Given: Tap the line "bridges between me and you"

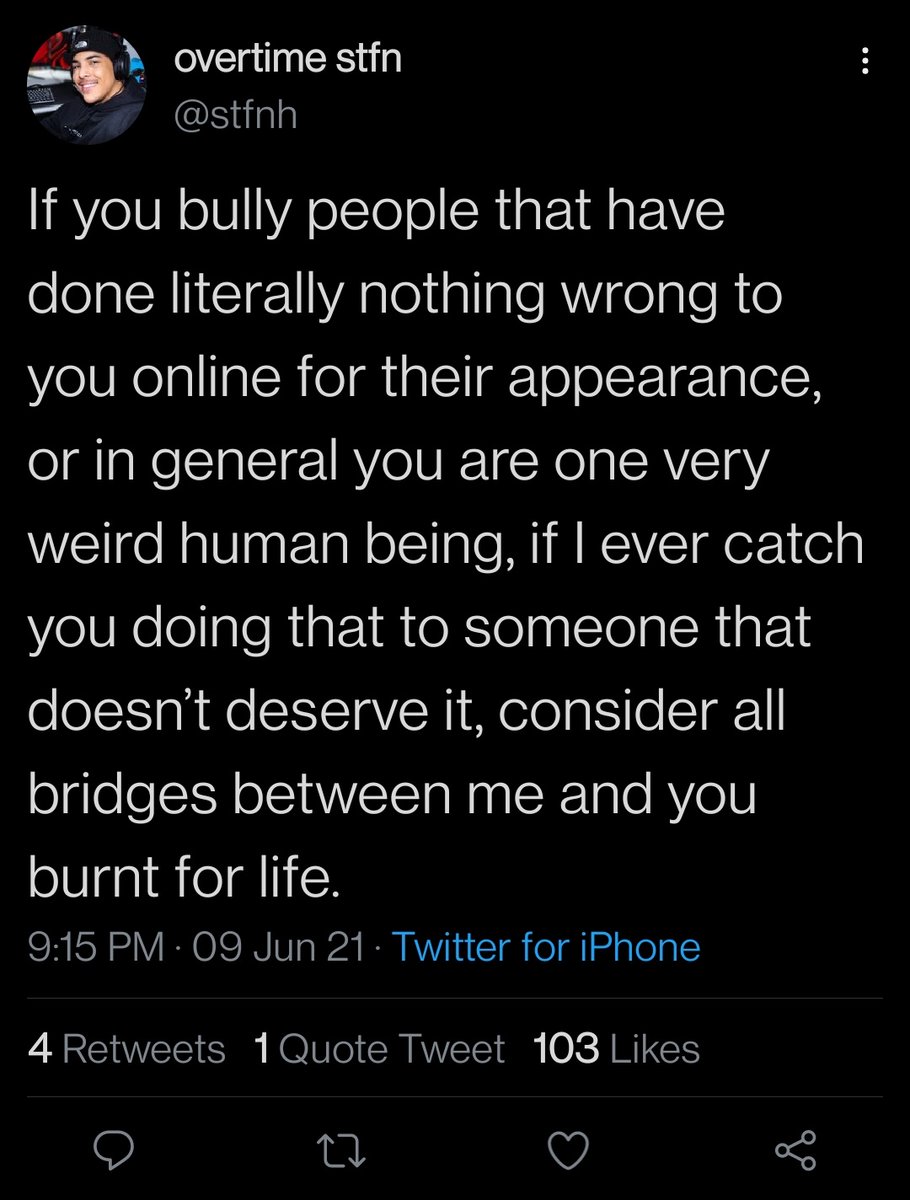Looking at the screenshot, I should coord(392,794).
